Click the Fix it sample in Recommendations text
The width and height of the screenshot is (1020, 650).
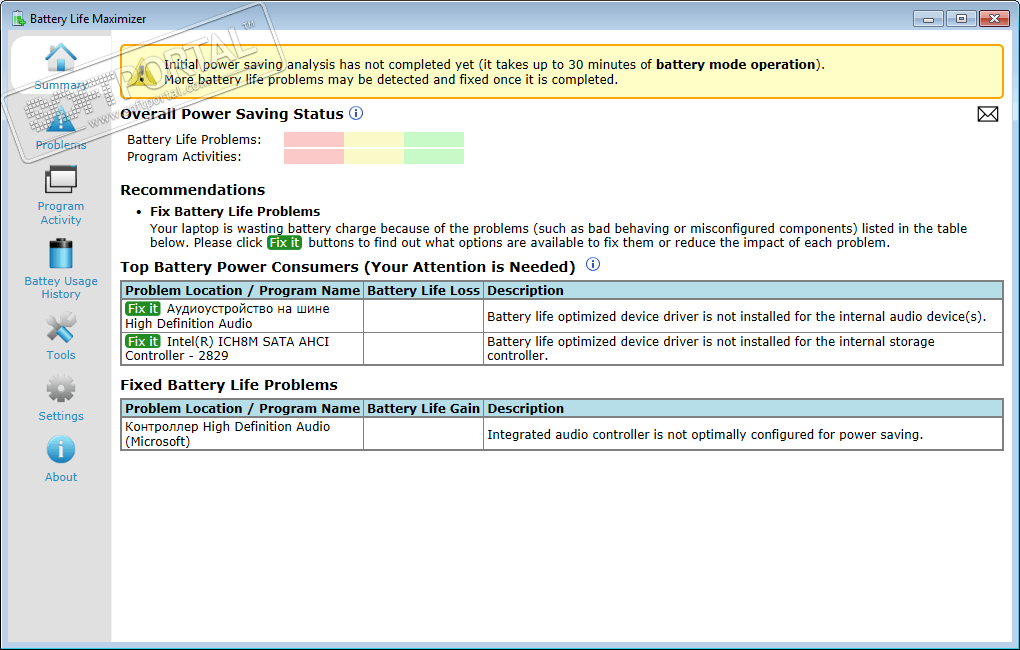pyautogui.click(x=284, y=243)
